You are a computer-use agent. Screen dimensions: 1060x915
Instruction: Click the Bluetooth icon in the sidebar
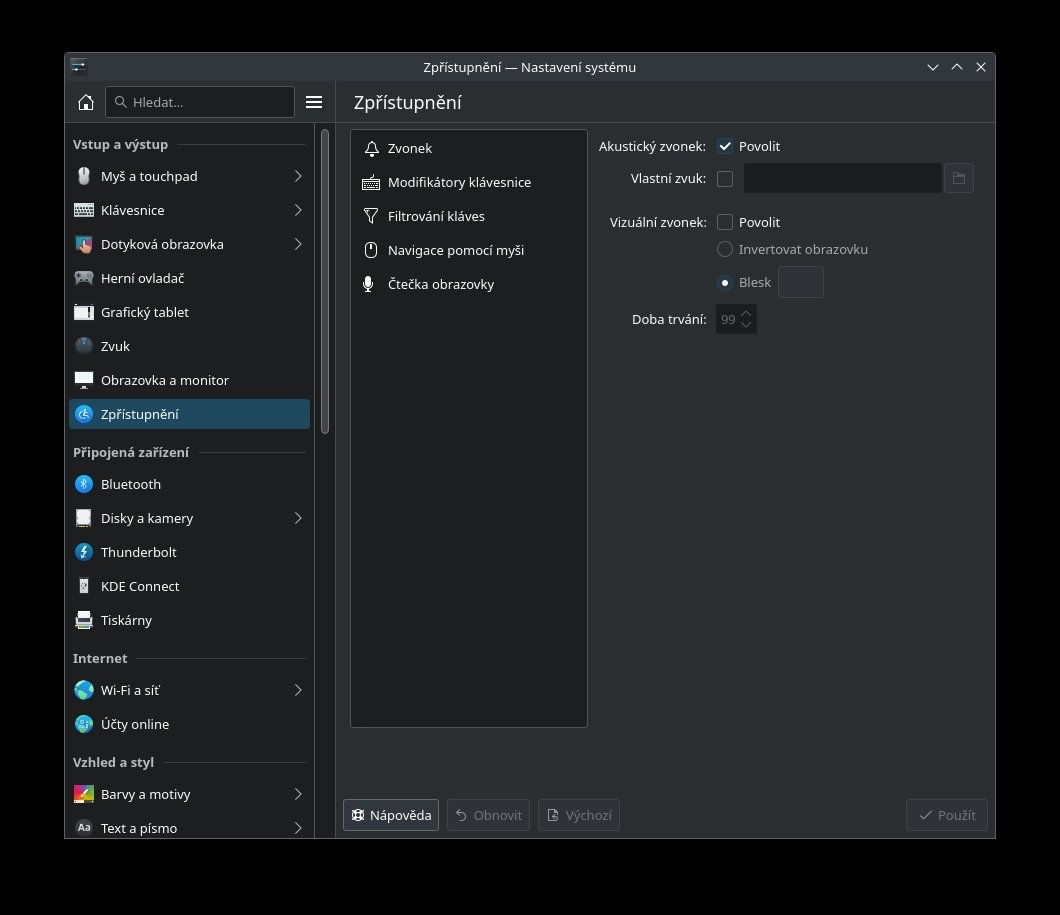(84, 484)
